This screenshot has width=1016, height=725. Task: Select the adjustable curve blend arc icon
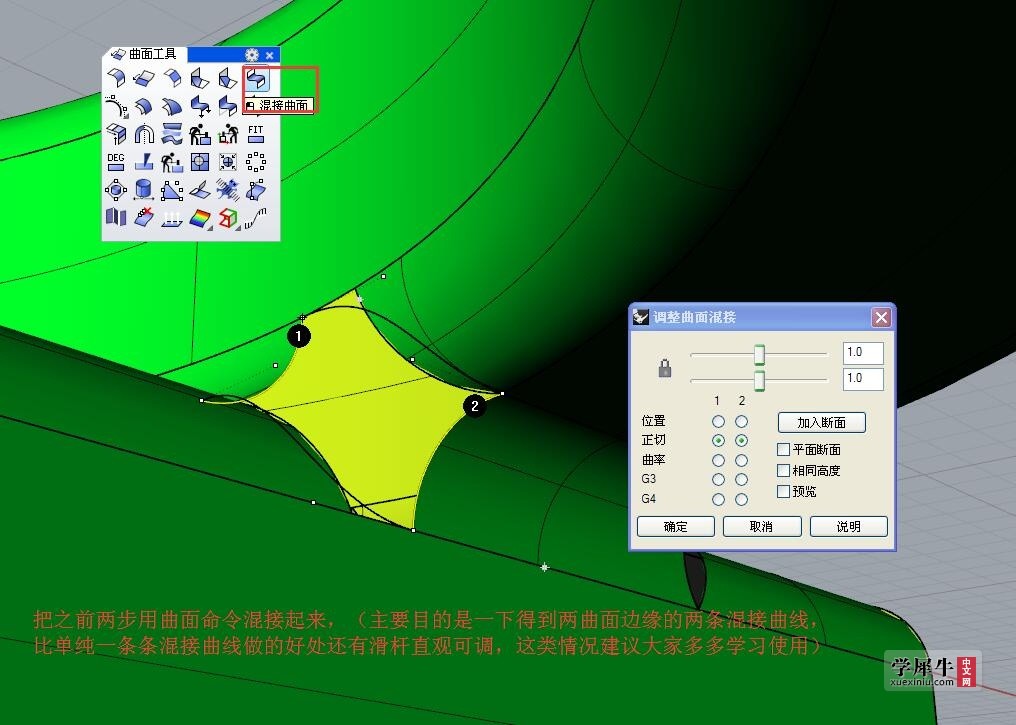tap(116, 106)
